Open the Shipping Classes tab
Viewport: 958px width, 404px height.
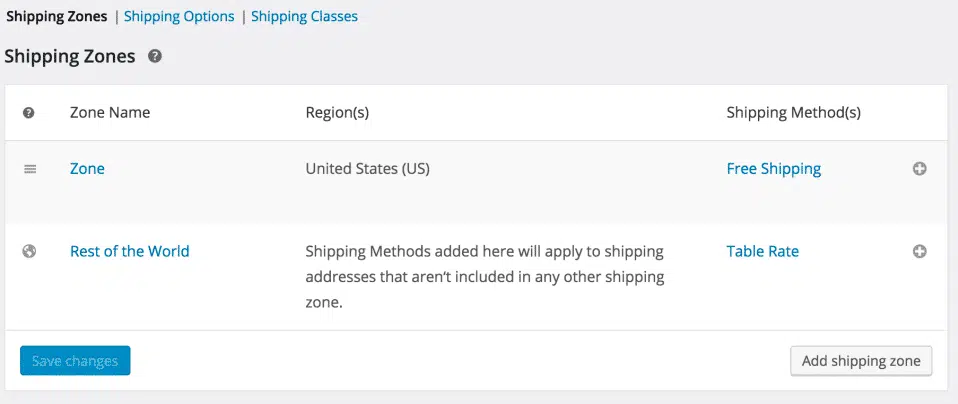click(x=304, y=17)
